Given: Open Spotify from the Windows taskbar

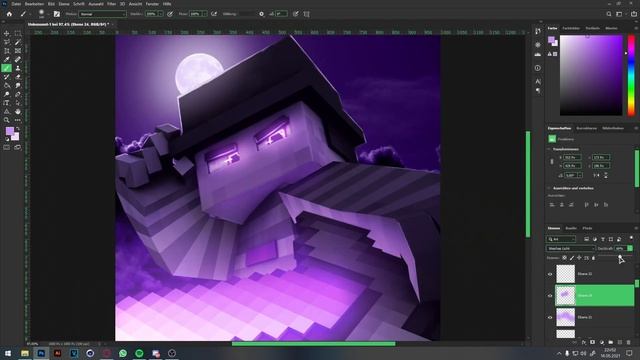Looking at the screenshot, I should coord(139,353).
